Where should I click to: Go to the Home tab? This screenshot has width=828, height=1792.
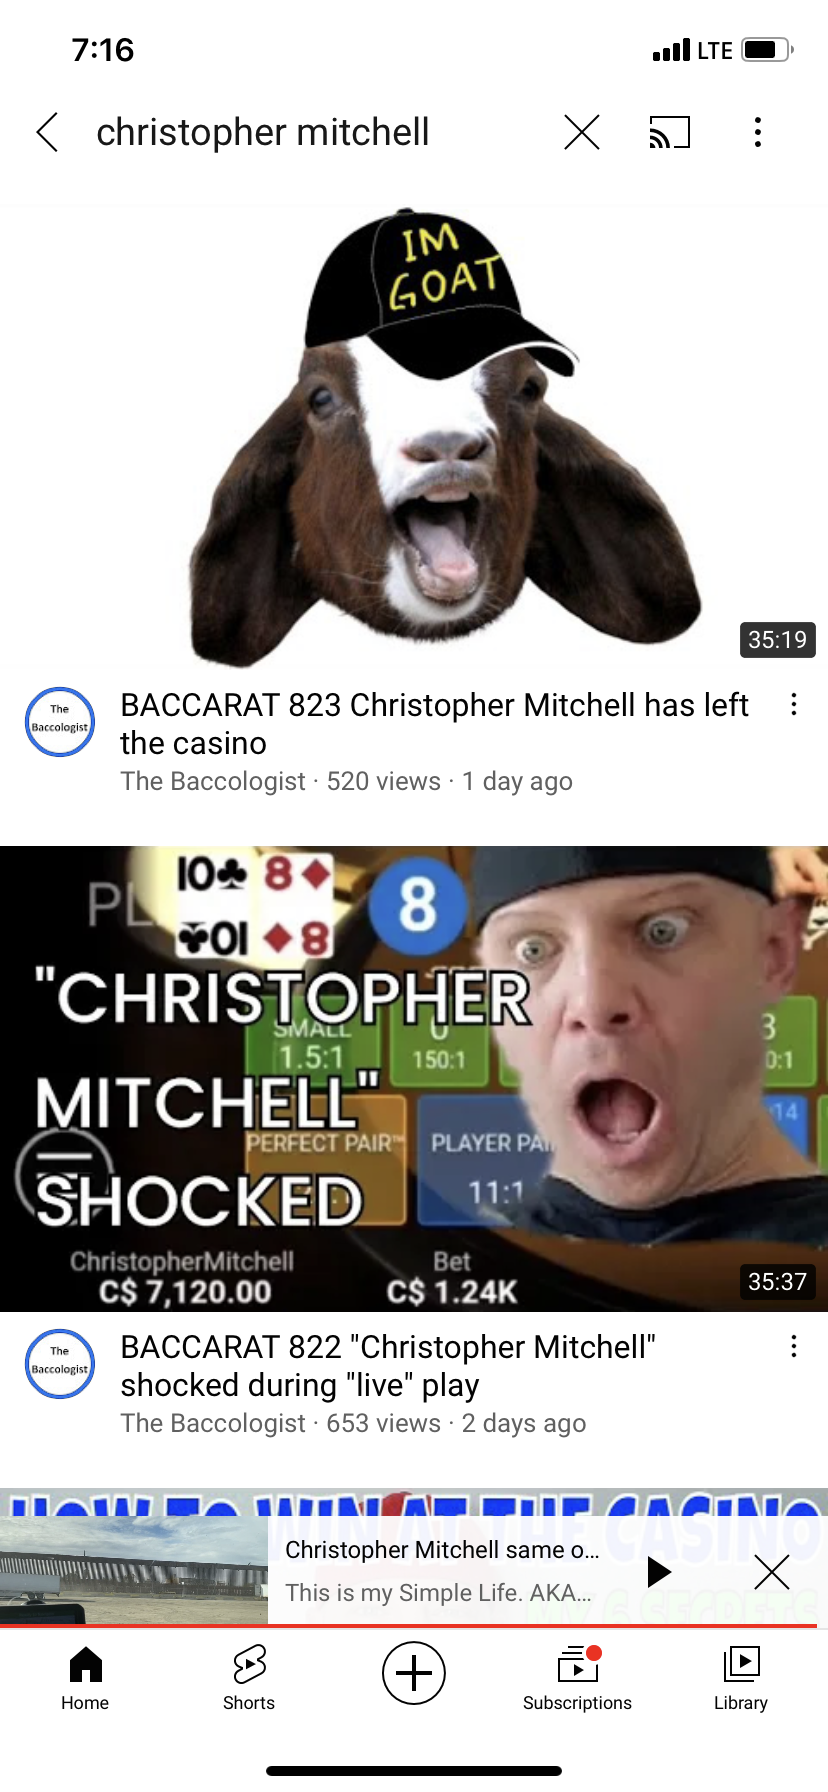coord(85,1679)
